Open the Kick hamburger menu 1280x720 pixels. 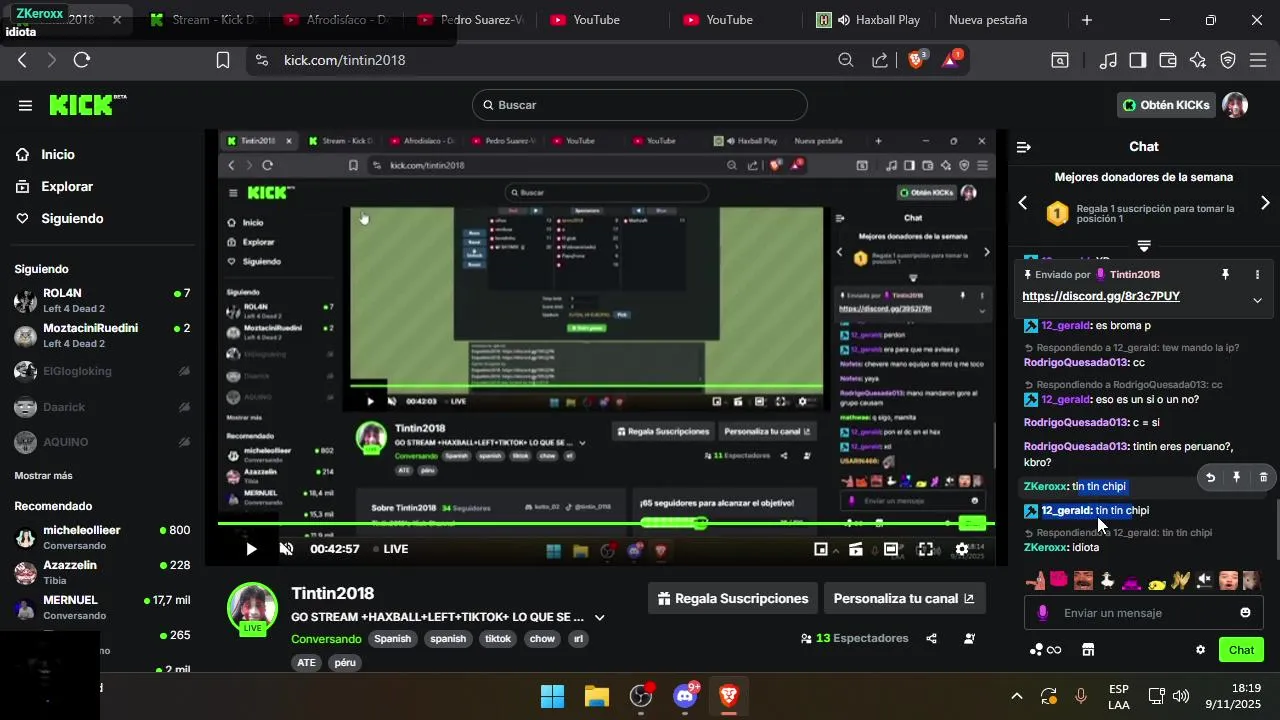tap(25, 105)
